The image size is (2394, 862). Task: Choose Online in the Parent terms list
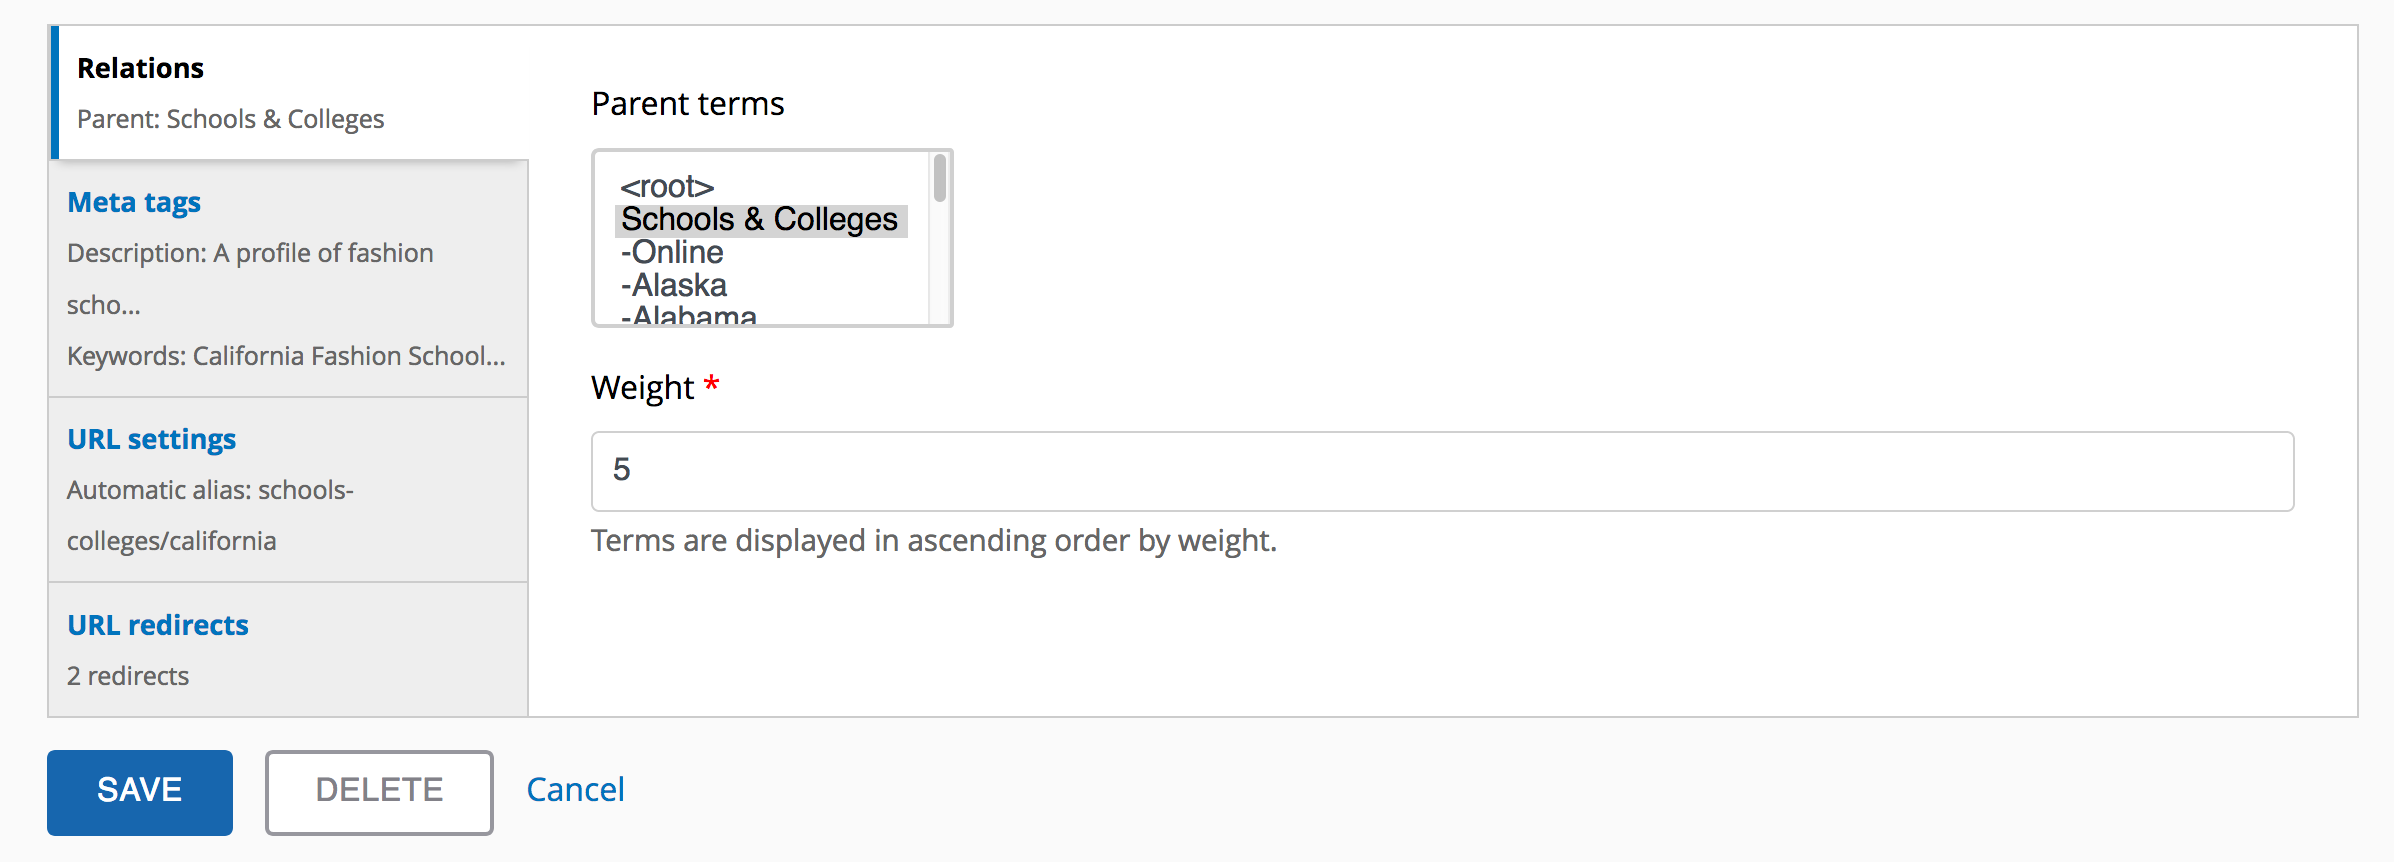tap(671, 252)
